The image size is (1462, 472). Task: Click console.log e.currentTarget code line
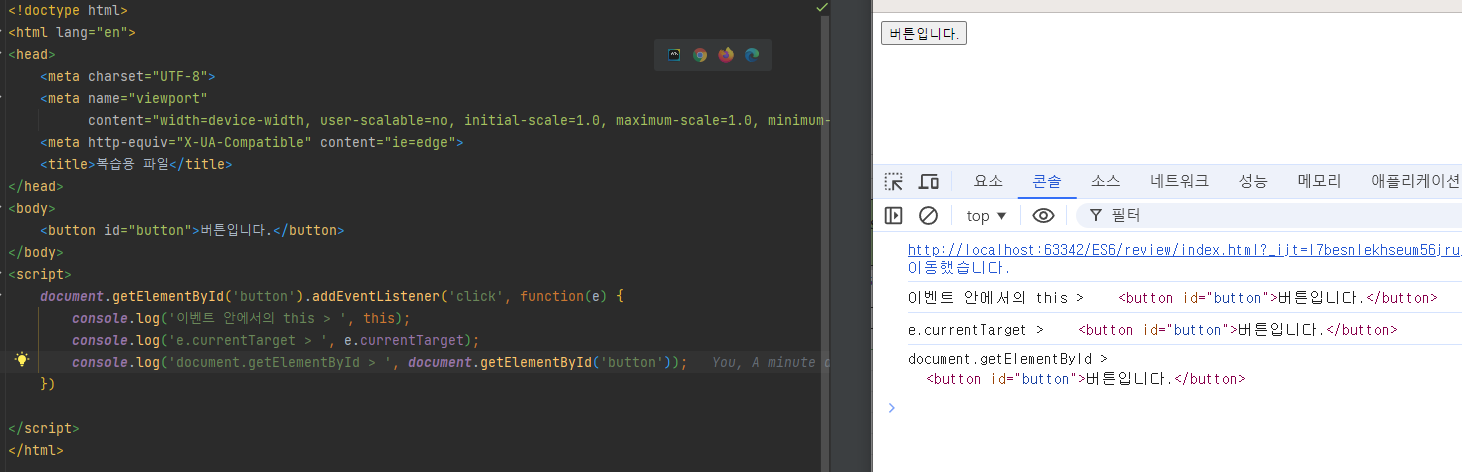(275, 340)
